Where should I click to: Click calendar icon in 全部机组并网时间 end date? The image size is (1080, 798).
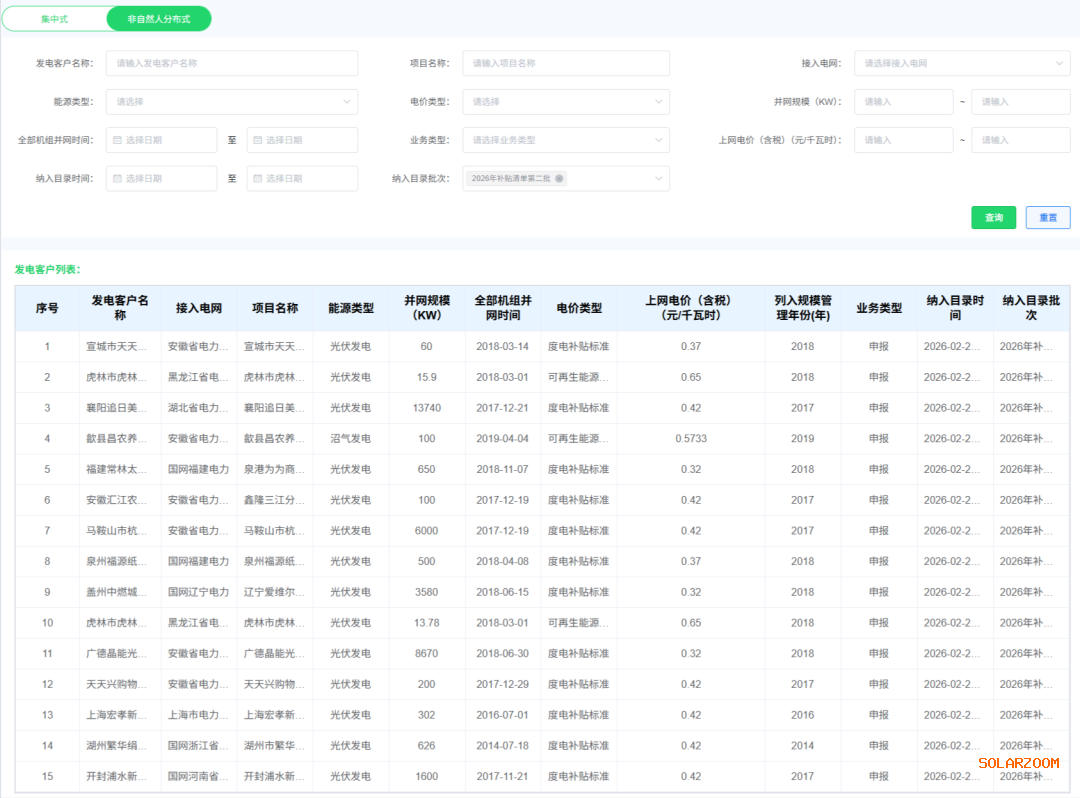(x=257, y=141)
